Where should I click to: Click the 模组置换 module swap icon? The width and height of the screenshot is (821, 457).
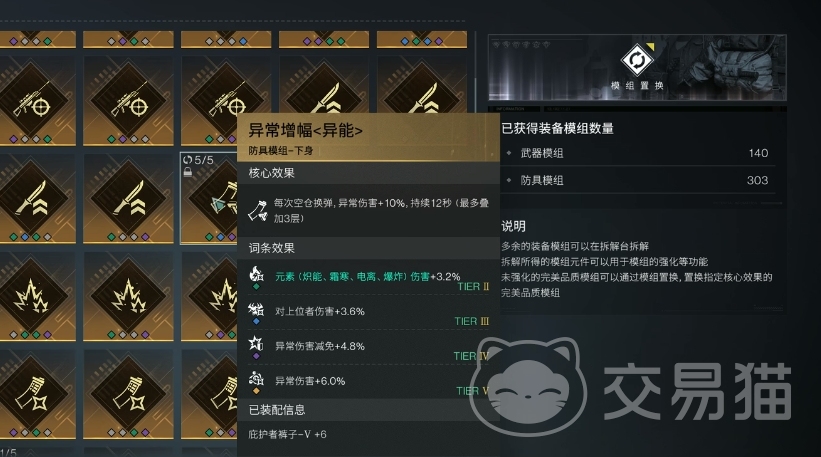(637, 60)
